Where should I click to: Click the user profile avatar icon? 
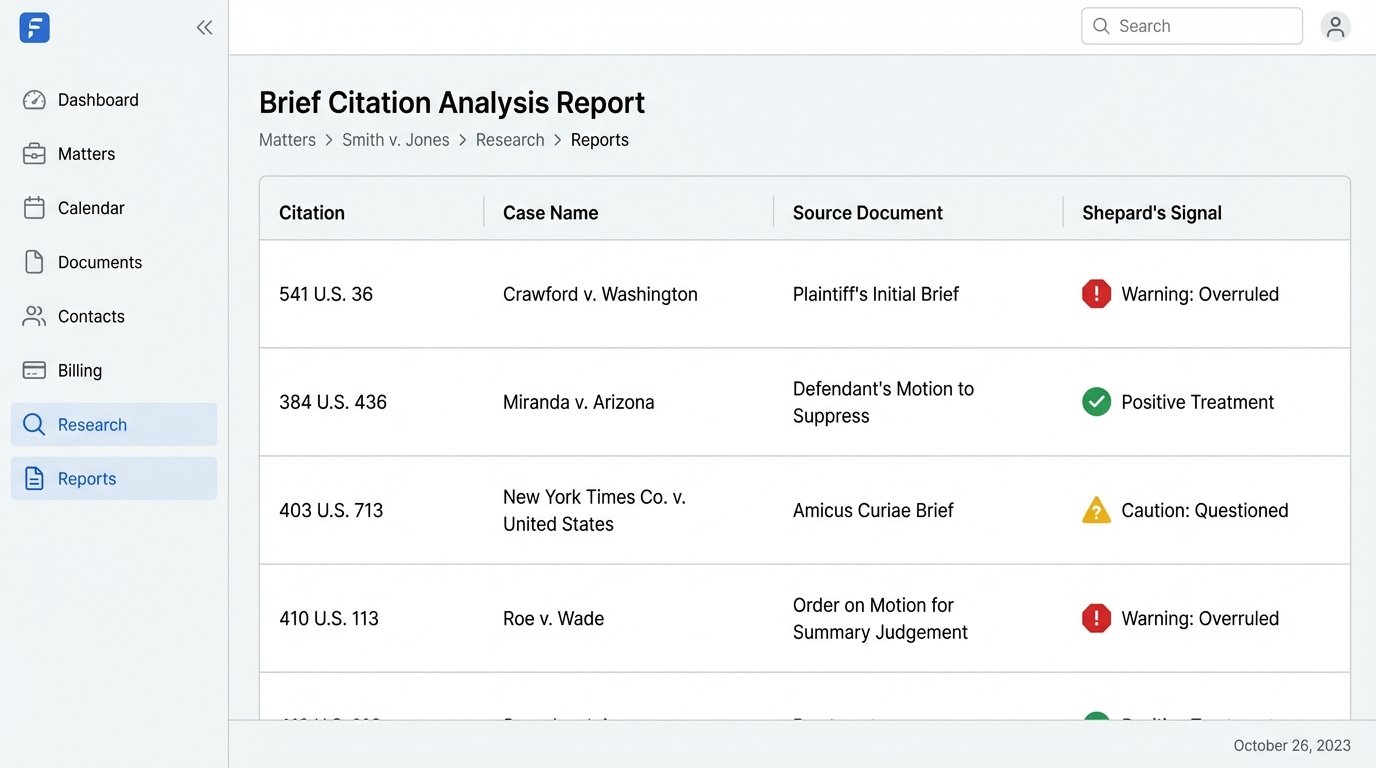click(1336, 26)
